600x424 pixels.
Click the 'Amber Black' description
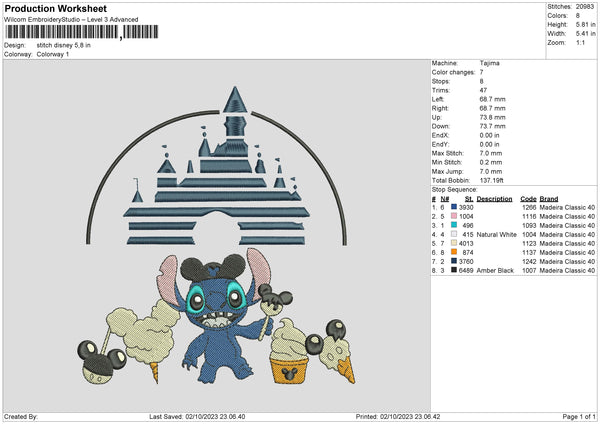pos(495,271)
